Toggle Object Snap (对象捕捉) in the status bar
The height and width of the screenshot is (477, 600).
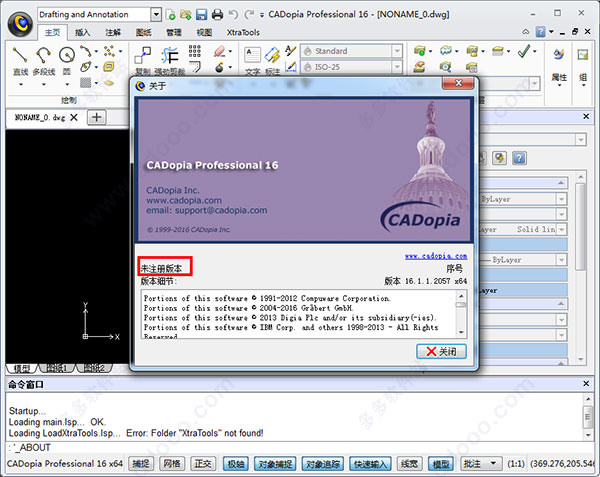coord(275,464)
